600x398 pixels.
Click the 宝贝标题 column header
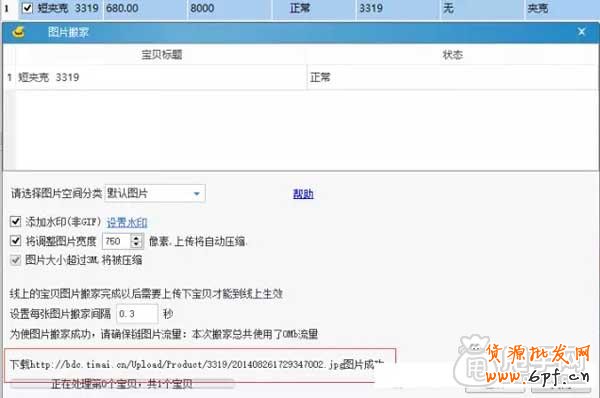point(161,55)
